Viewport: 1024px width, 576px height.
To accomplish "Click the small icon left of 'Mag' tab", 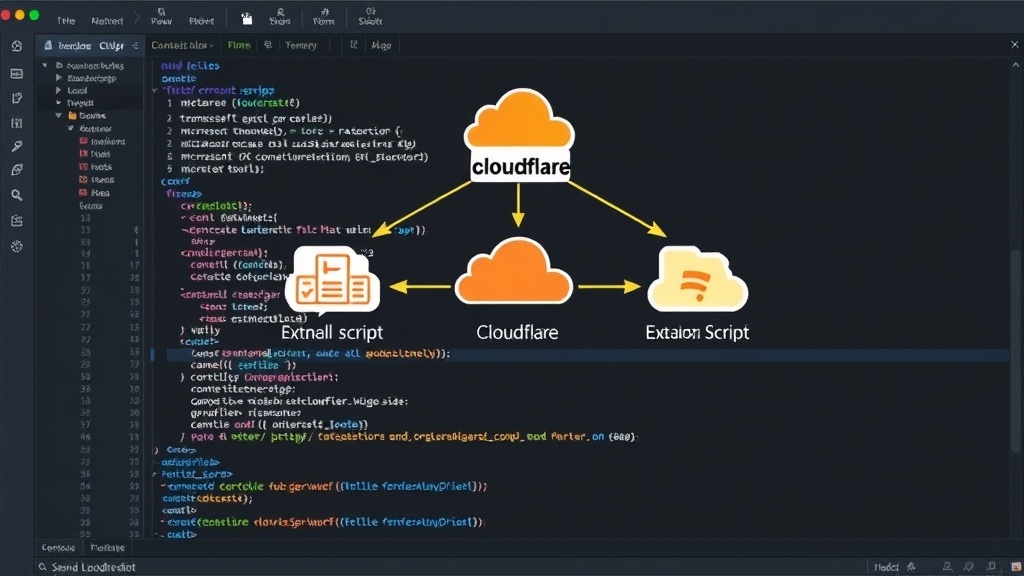I will pos(354,45).
